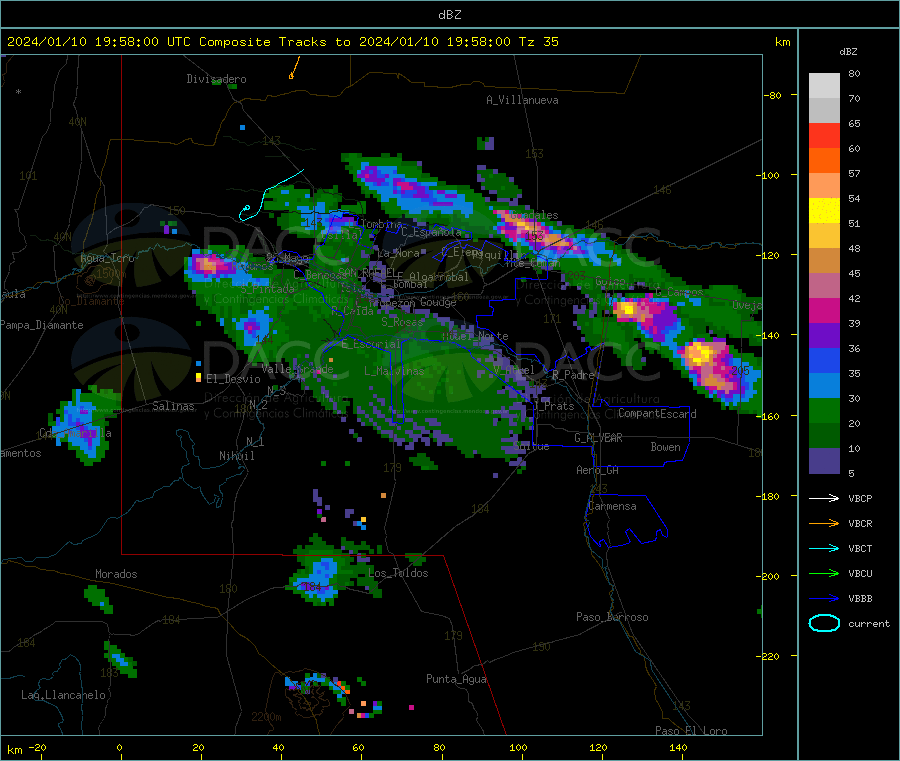The width and height of the screenshot is (900, 761).
Task: Click the 100 km horizontal axis tick
Action: coord(518,748)
